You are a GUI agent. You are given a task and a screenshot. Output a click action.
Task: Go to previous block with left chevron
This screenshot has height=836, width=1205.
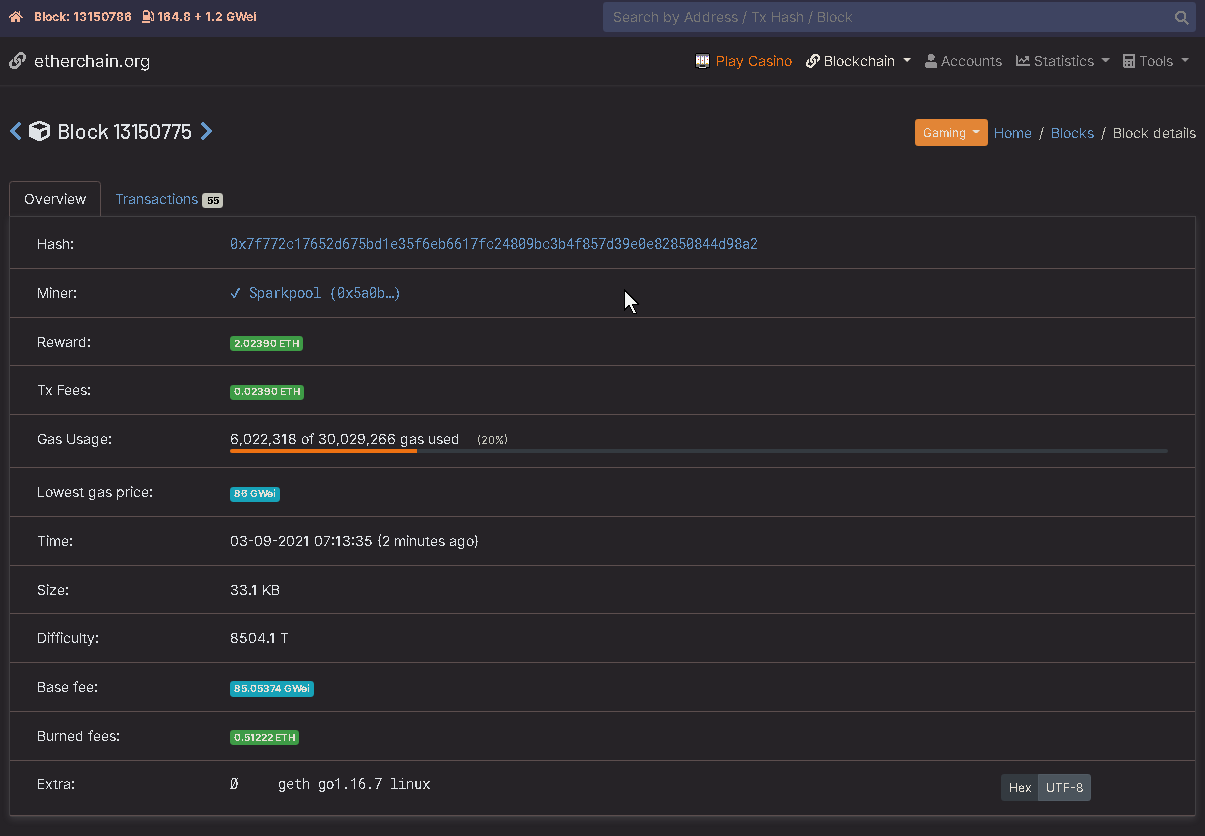tap(15, 131)
